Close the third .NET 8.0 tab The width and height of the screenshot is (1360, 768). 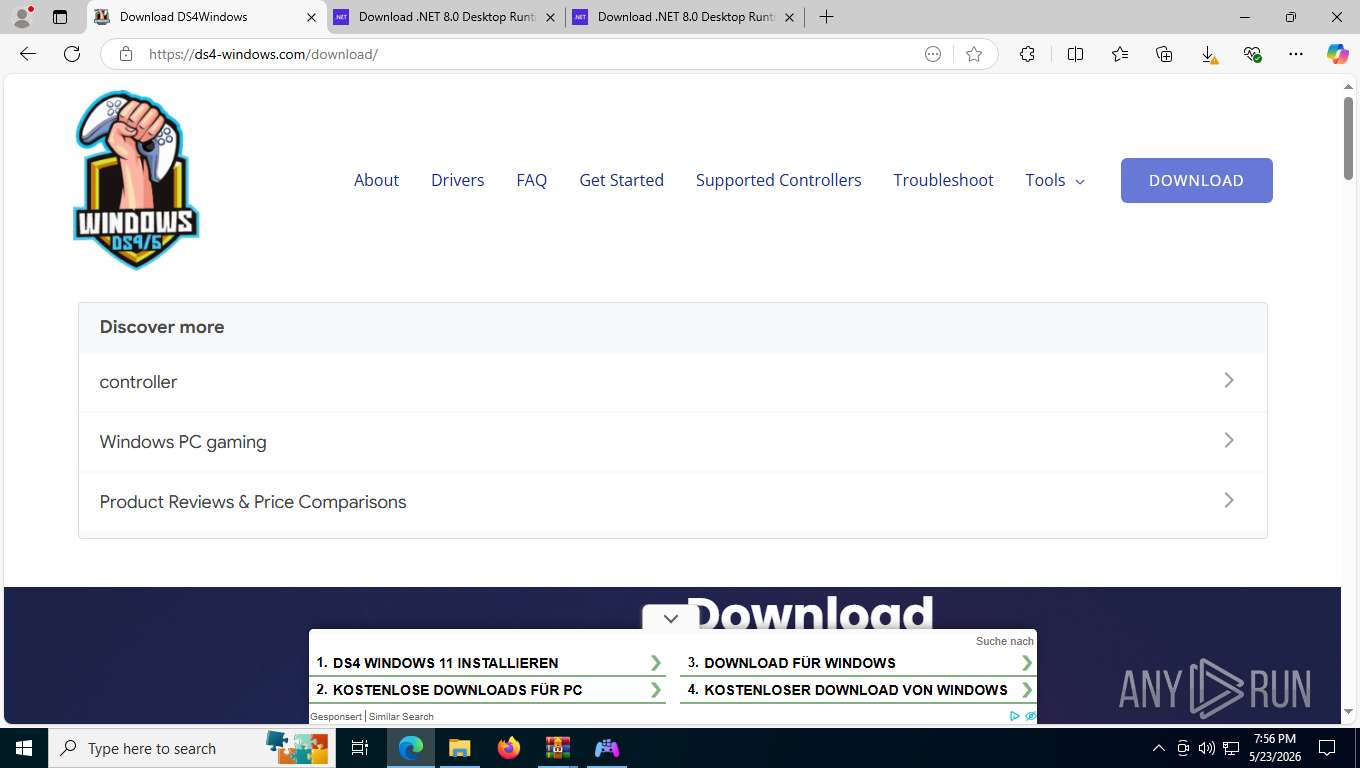click(x=789, y=17)
